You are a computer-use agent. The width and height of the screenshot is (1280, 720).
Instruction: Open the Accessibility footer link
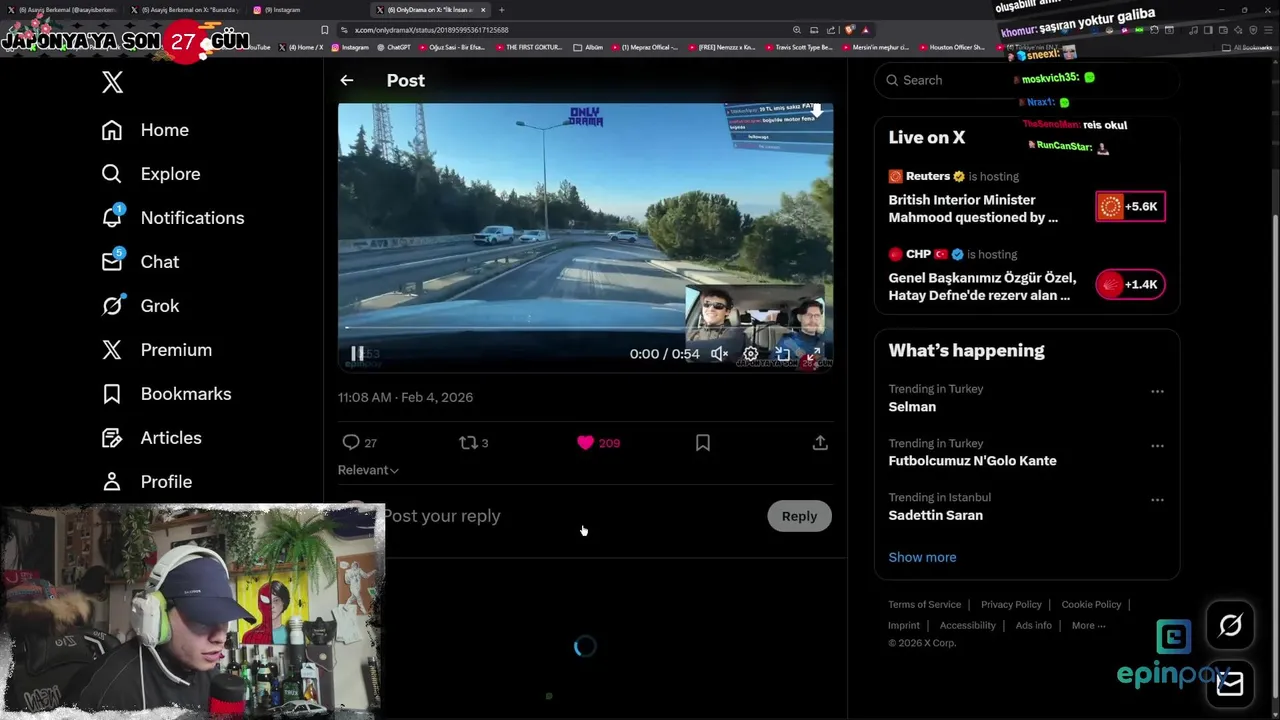pyautogui.click(x=967, y=625)
